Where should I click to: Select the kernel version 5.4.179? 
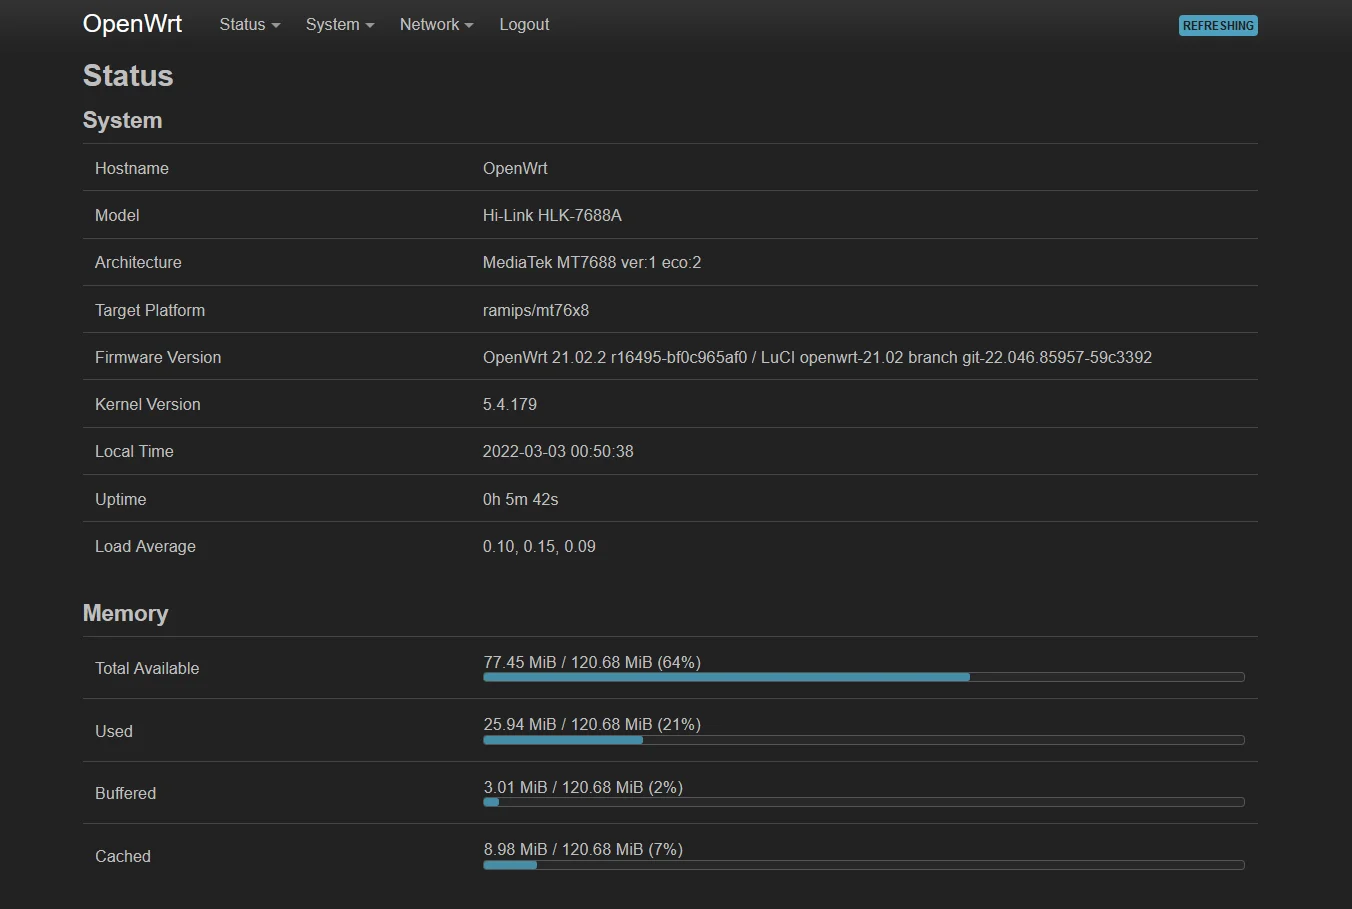pyautogui.click(x=510, y=404)
